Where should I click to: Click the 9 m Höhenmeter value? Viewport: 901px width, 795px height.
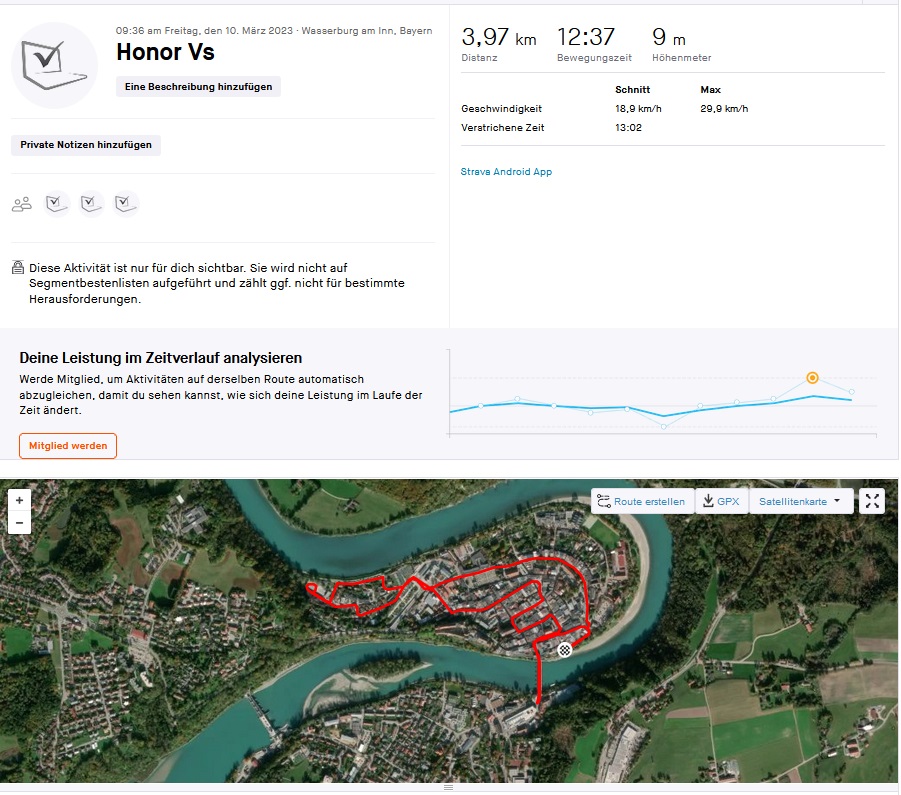click(669, 37)
